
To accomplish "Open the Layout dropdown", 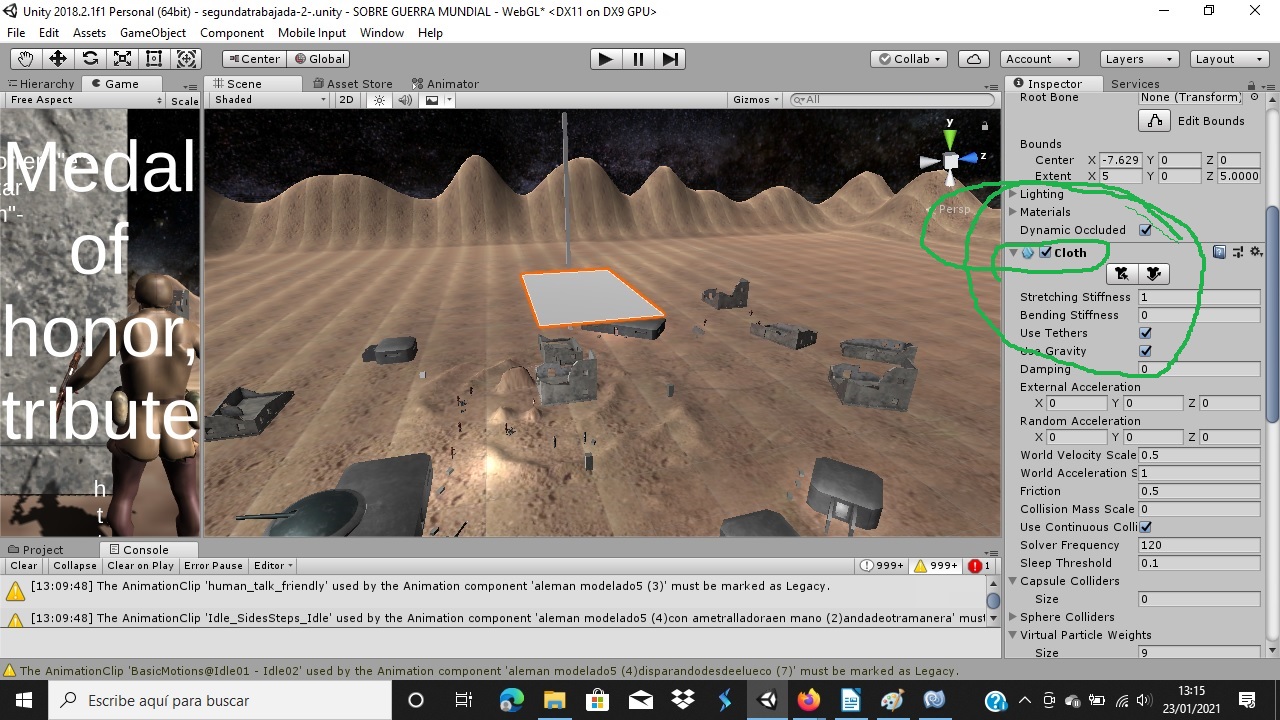I will [1229, 59].
